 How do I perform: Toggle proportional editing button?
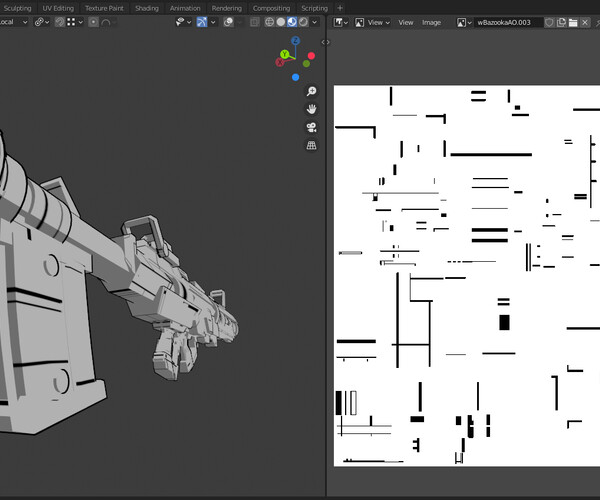[x=93, y=22]
